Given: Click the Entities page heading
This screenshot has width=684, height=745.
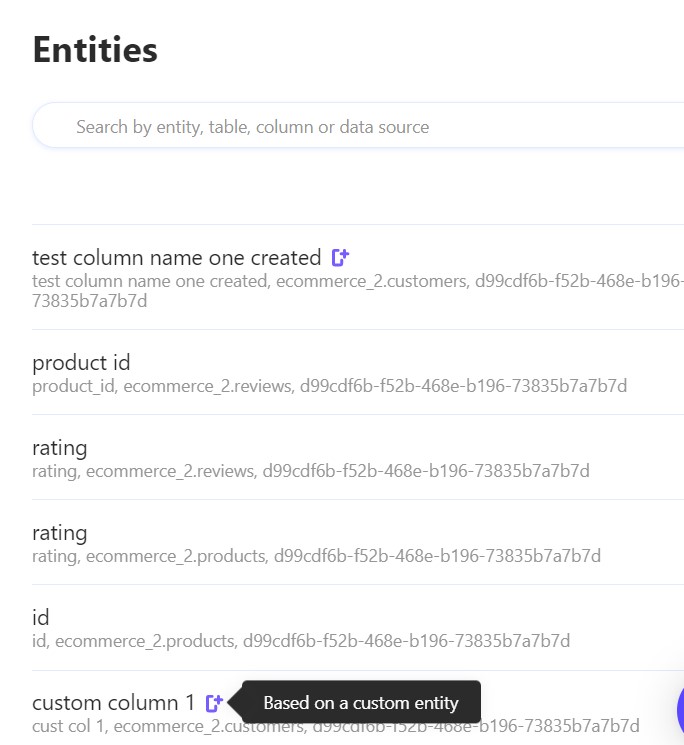Looking at the screenshot, I should click(x=95, y=49).
